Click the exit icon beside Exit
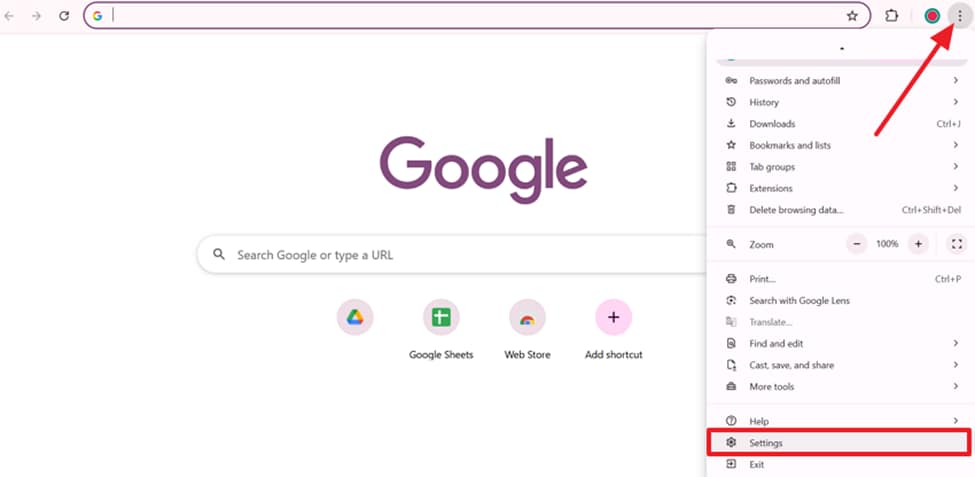 tap(731, 465)
